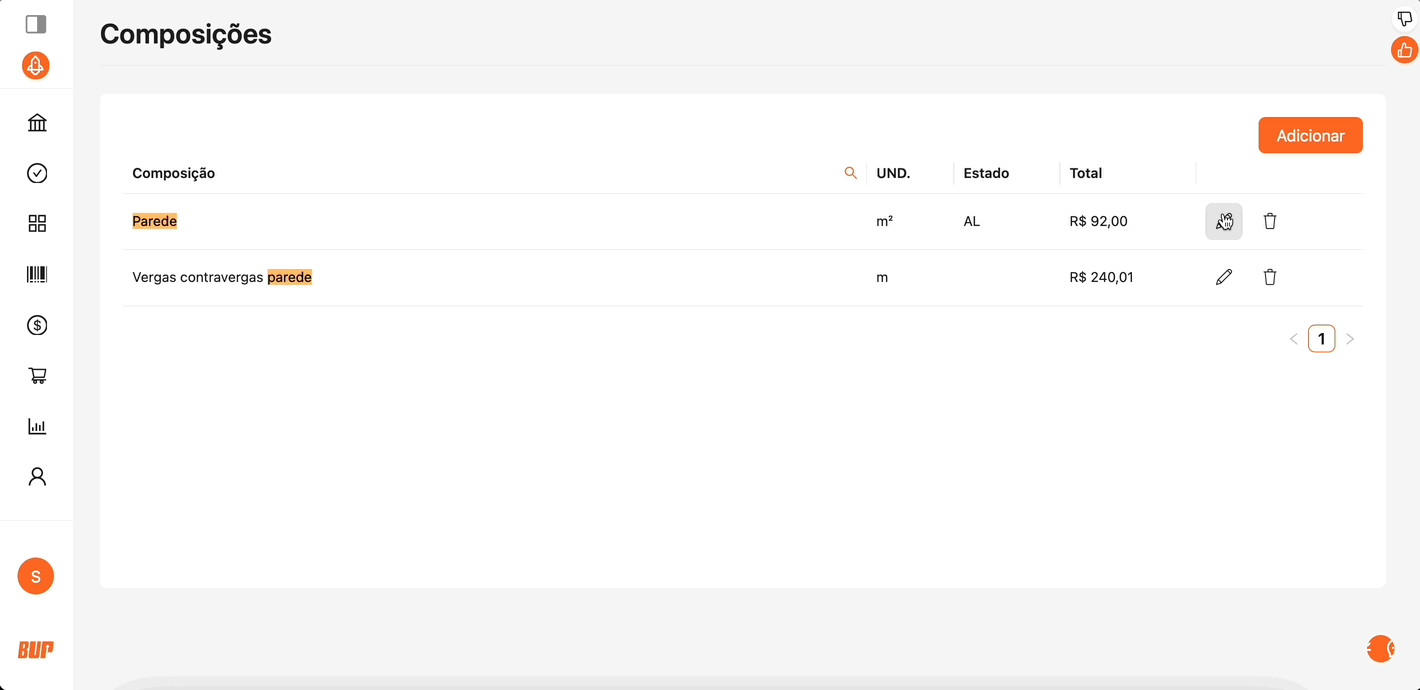The width and height of the screenshot is (1420, 690).
Task: Click the orange S user avatar
Action: click(x=36, y=576)
